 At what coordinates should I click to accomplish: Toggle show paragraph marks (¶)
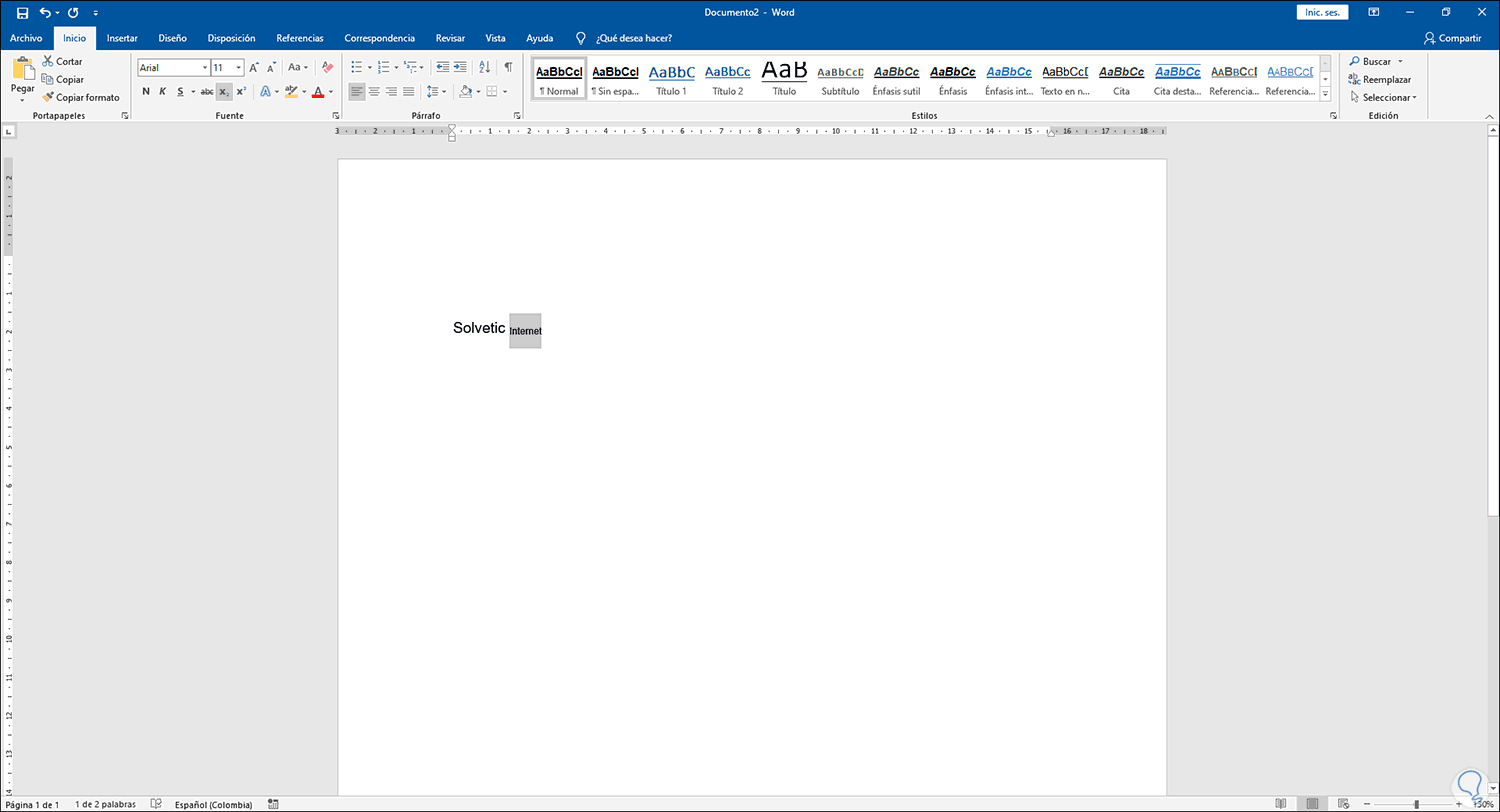(508, 67)
